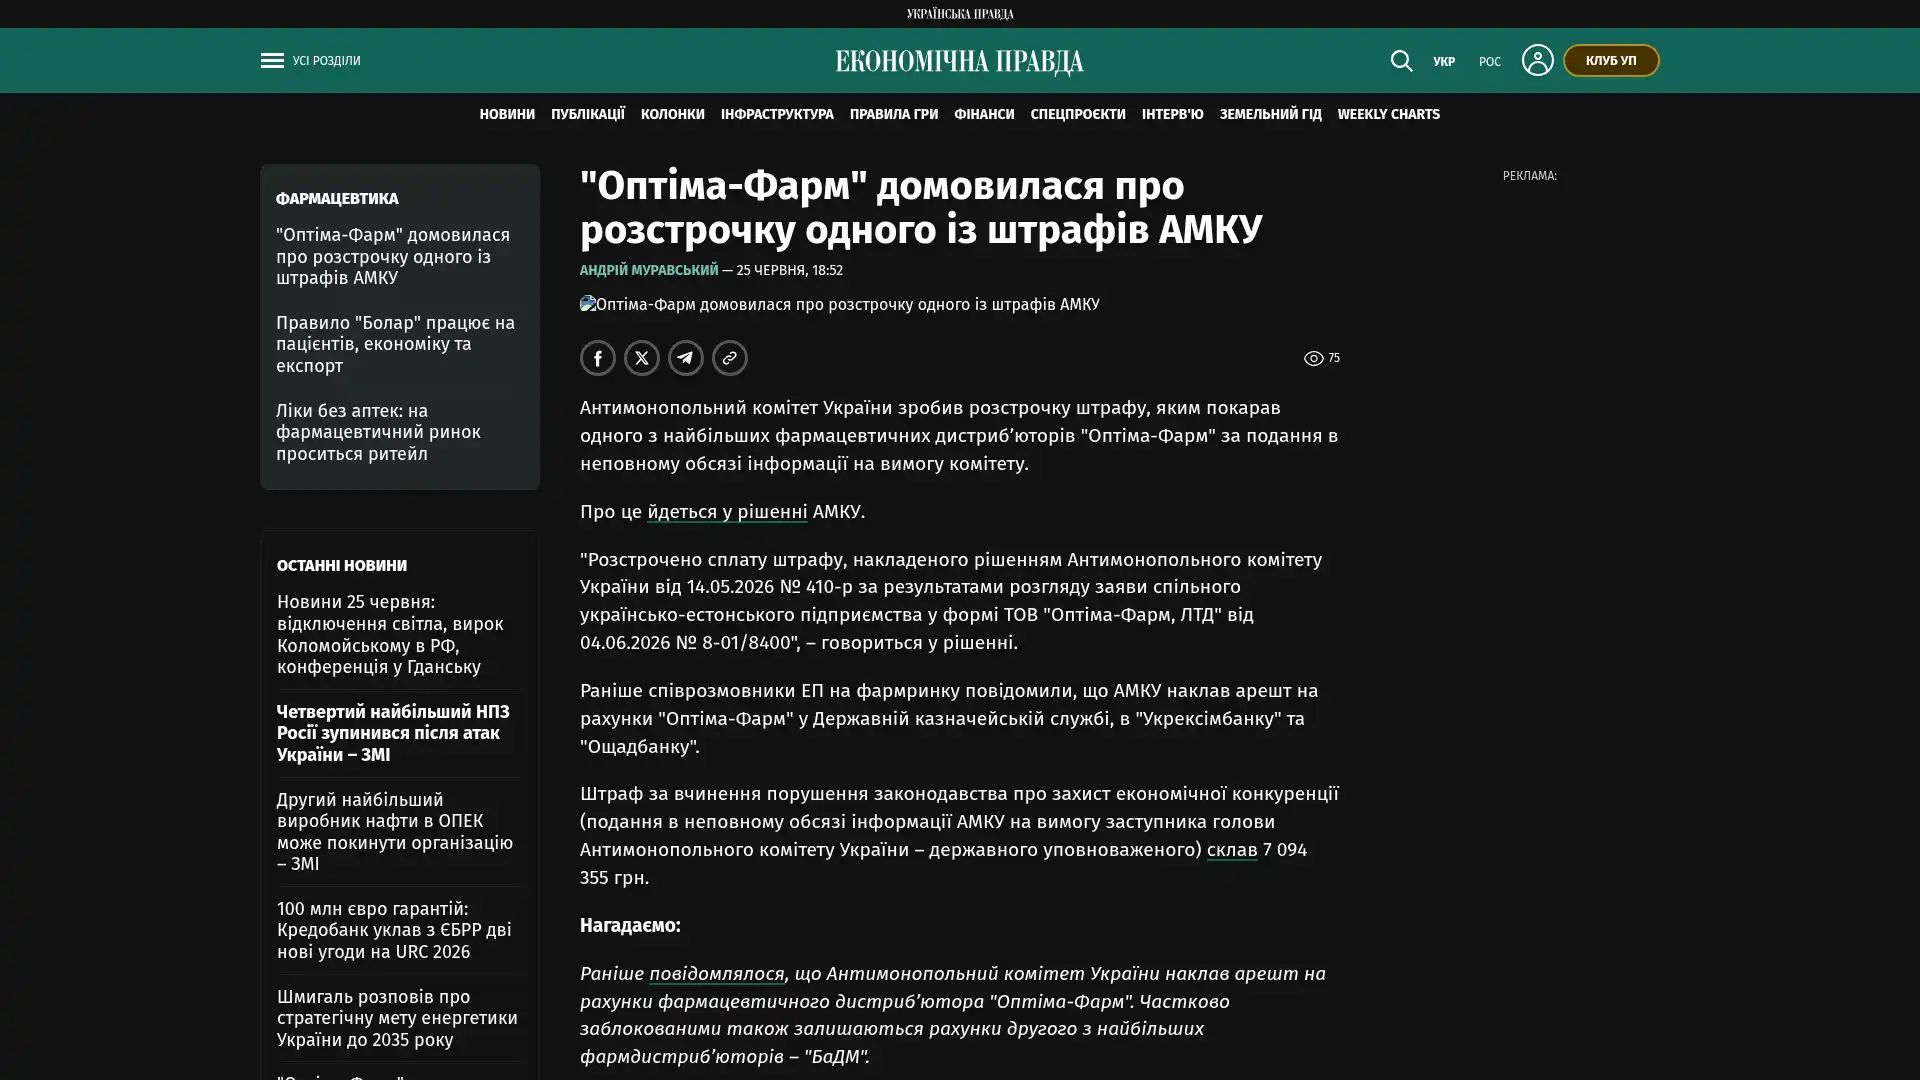Share article via Telegram

click(x=686, y=358)
